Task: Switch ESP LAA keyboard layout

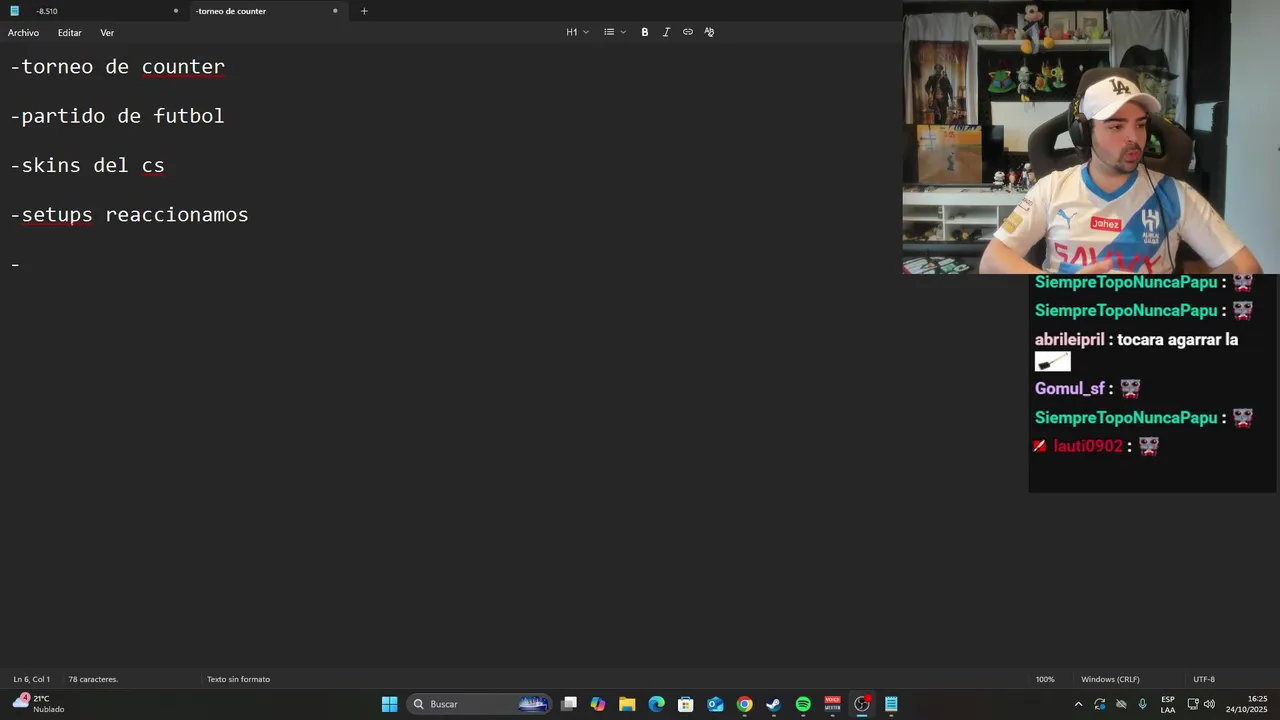Action: click(1168, 704)
